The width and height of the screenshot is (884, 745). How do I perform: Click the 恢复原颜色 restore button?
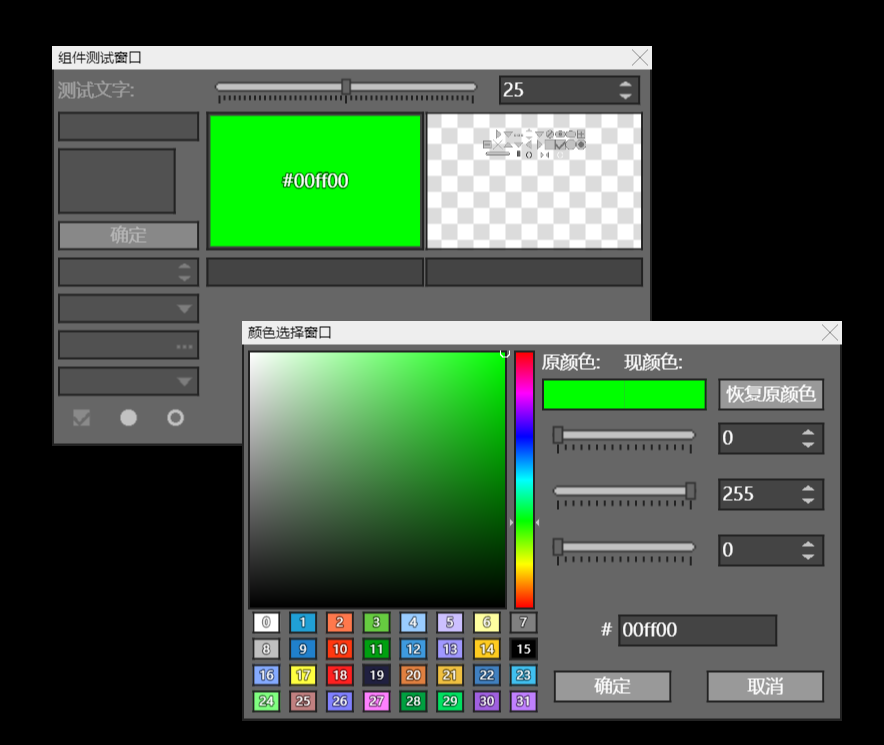pyautogui.click(x=771, y=394)
